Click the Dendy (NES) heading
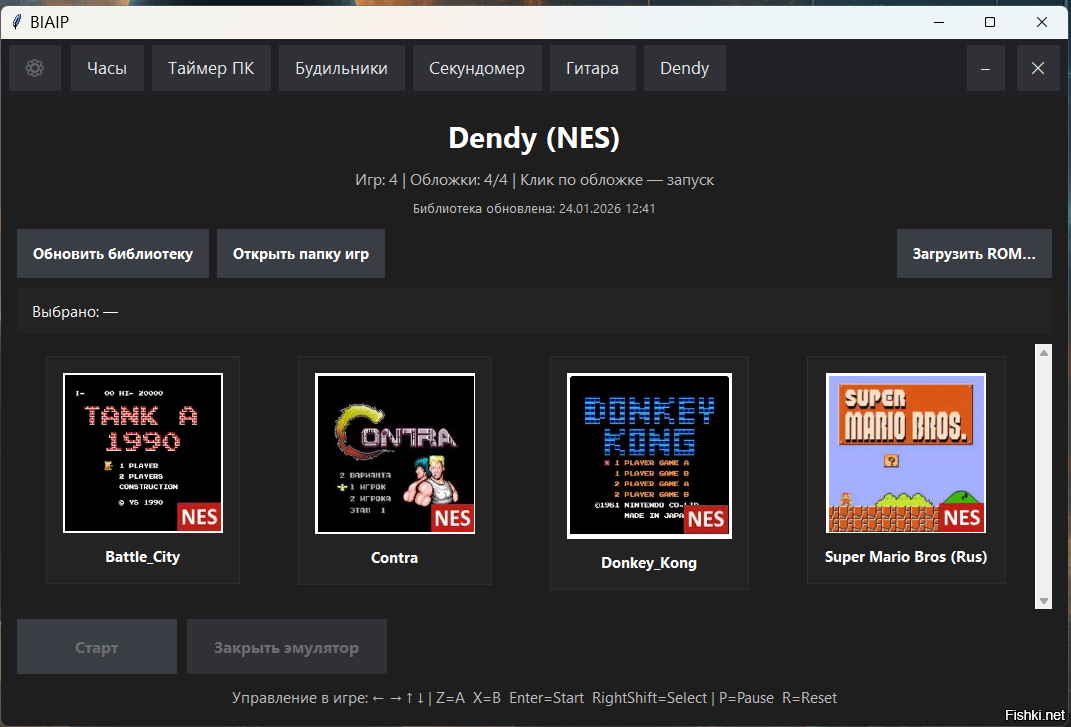1071x727 pixels. click(x=534, y=138)
